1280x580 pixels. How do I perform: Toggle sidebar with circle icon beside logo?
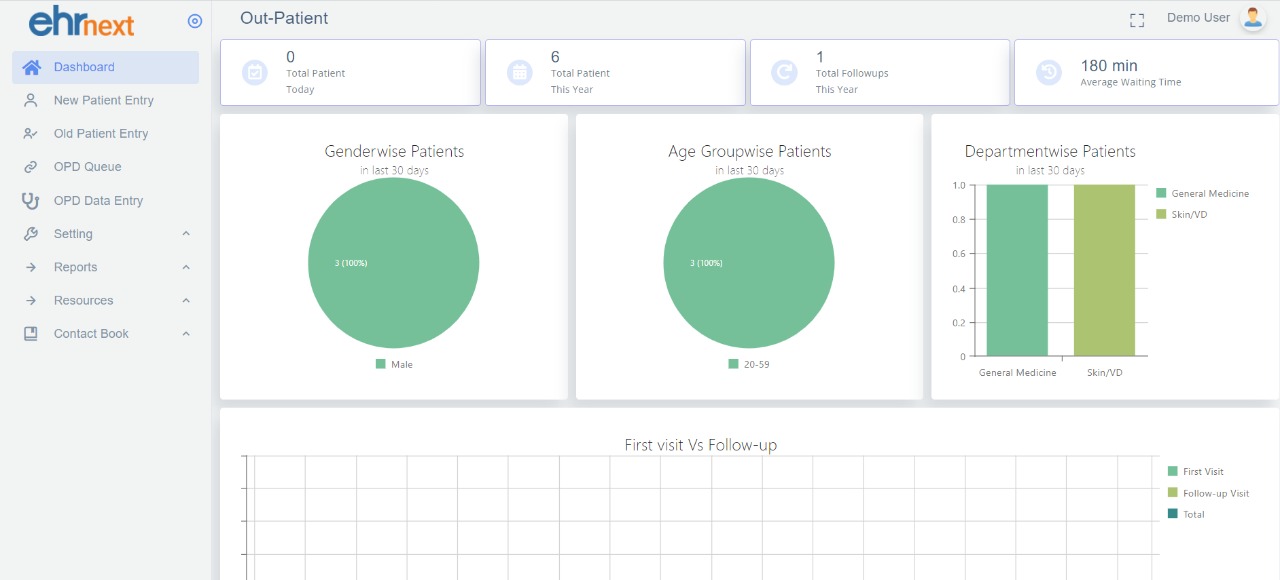click(195, 21)
